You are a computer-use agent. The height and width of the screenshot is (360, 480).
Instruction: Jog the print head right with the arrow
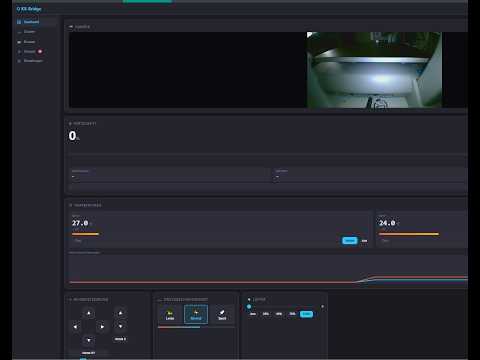(x=102, y=327)
